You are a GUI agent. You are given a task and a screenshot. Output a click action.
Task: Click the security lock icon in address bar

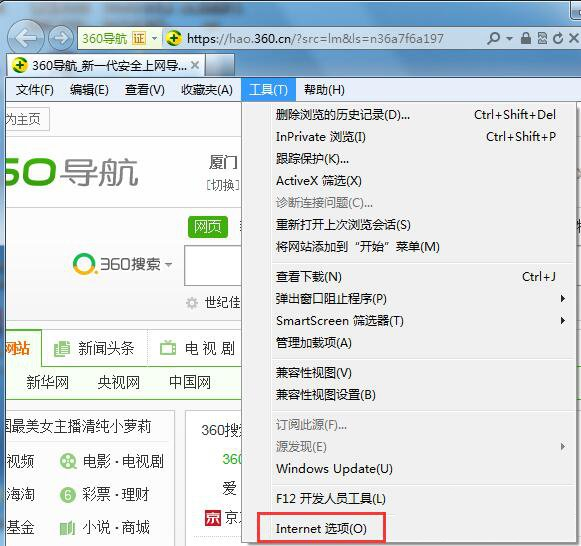[x=525, y=38]
